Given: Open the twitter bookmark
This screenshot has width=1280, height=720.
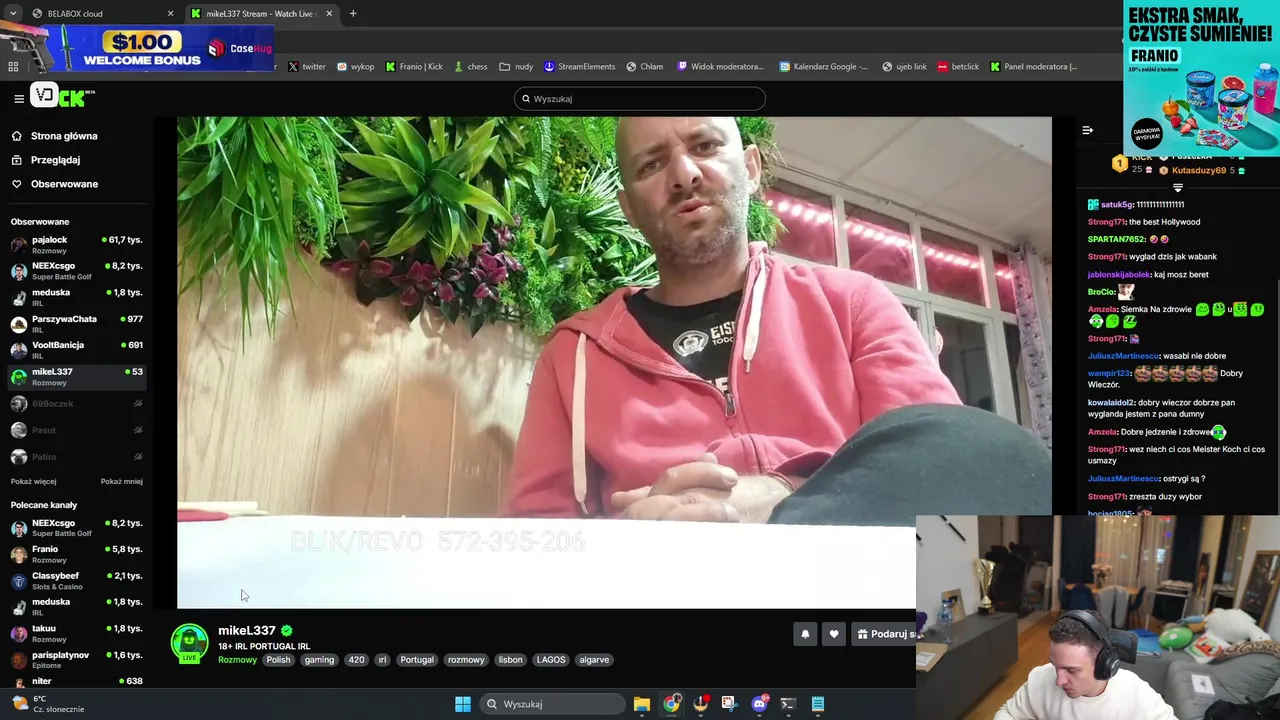Looking at the screenshot, I should 306,67.
